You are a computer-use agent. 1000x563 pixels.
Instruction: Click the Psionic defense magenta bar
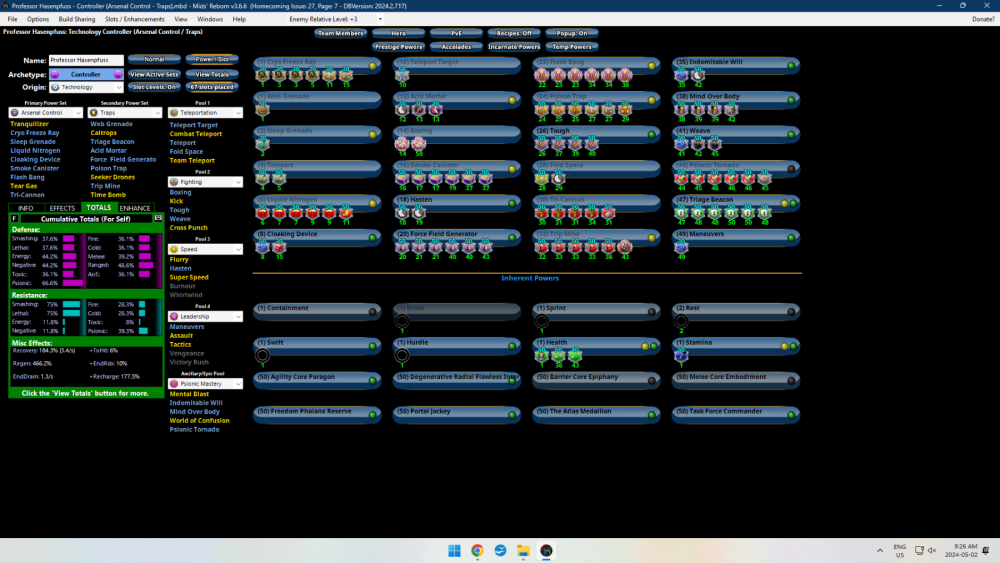click(73, 283)
